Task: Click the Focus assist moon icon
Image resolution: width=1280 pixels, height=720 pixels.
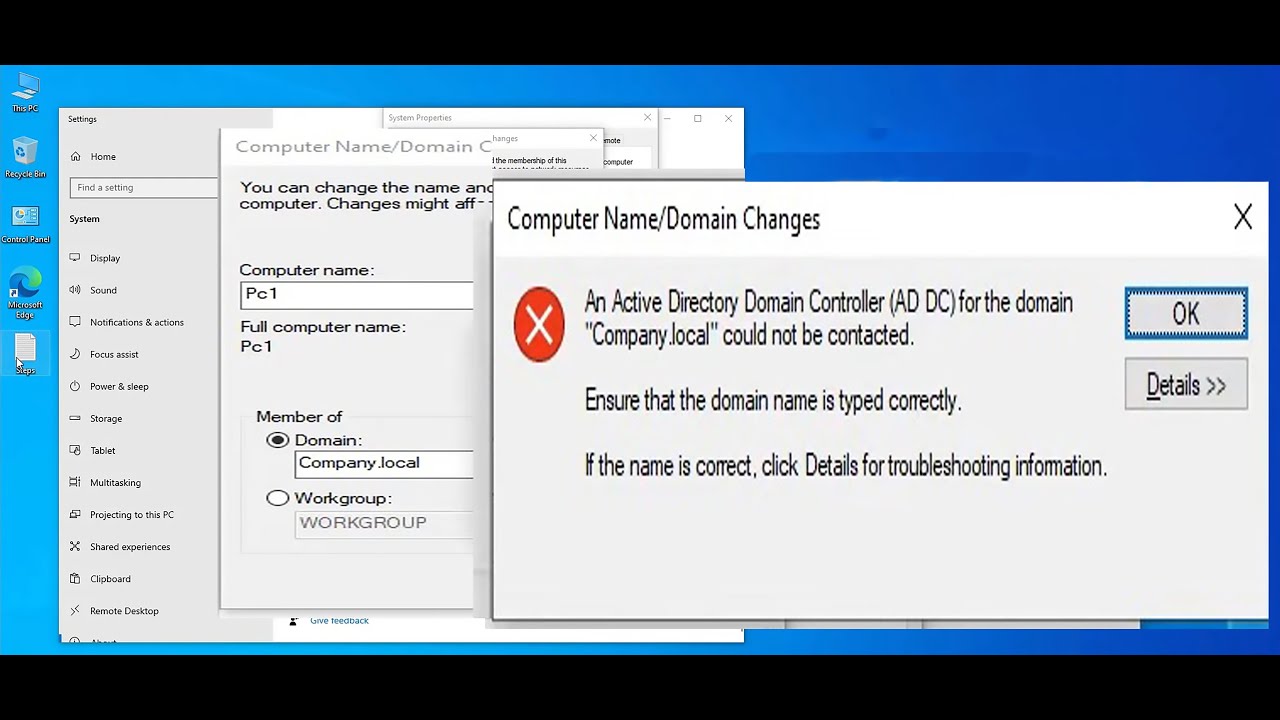Action: (x=75, y=354)
